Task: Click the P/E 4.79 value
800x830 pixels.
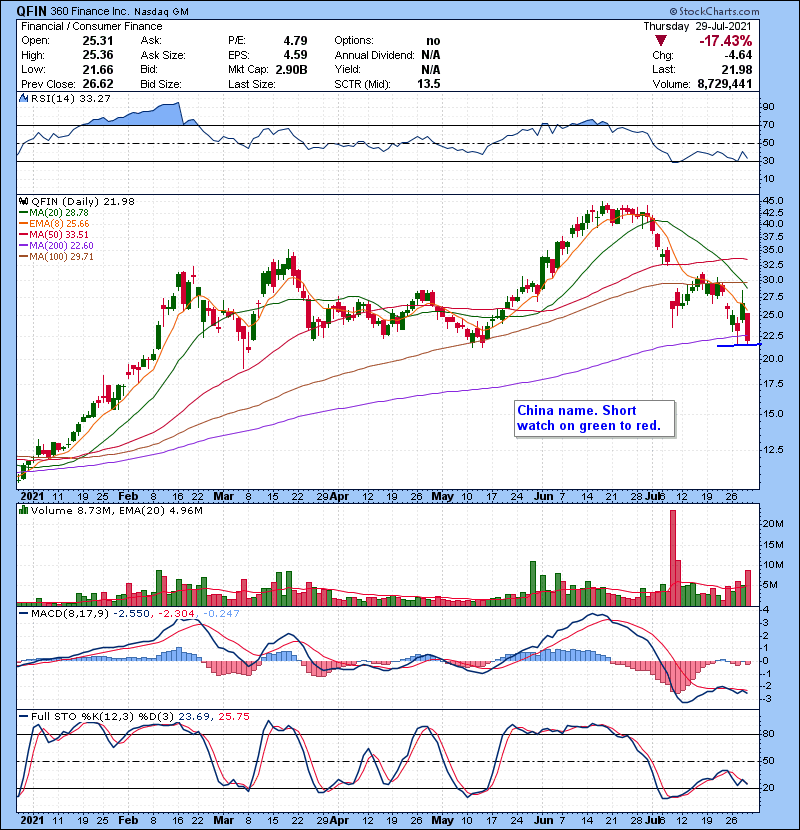Action: [x=295, y=41]
